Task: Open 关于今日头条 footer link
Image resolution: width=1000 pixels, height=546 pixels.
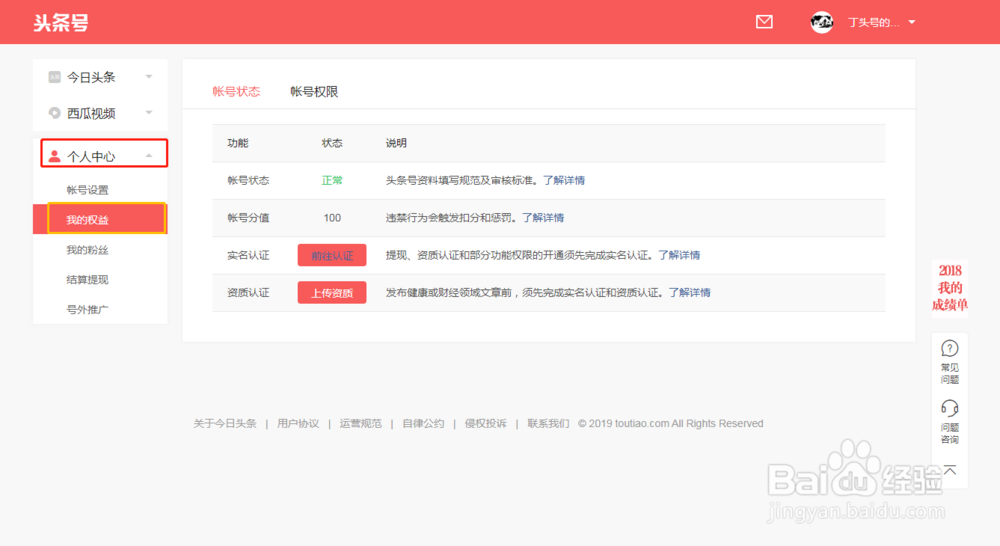Action: coord(224,424)
